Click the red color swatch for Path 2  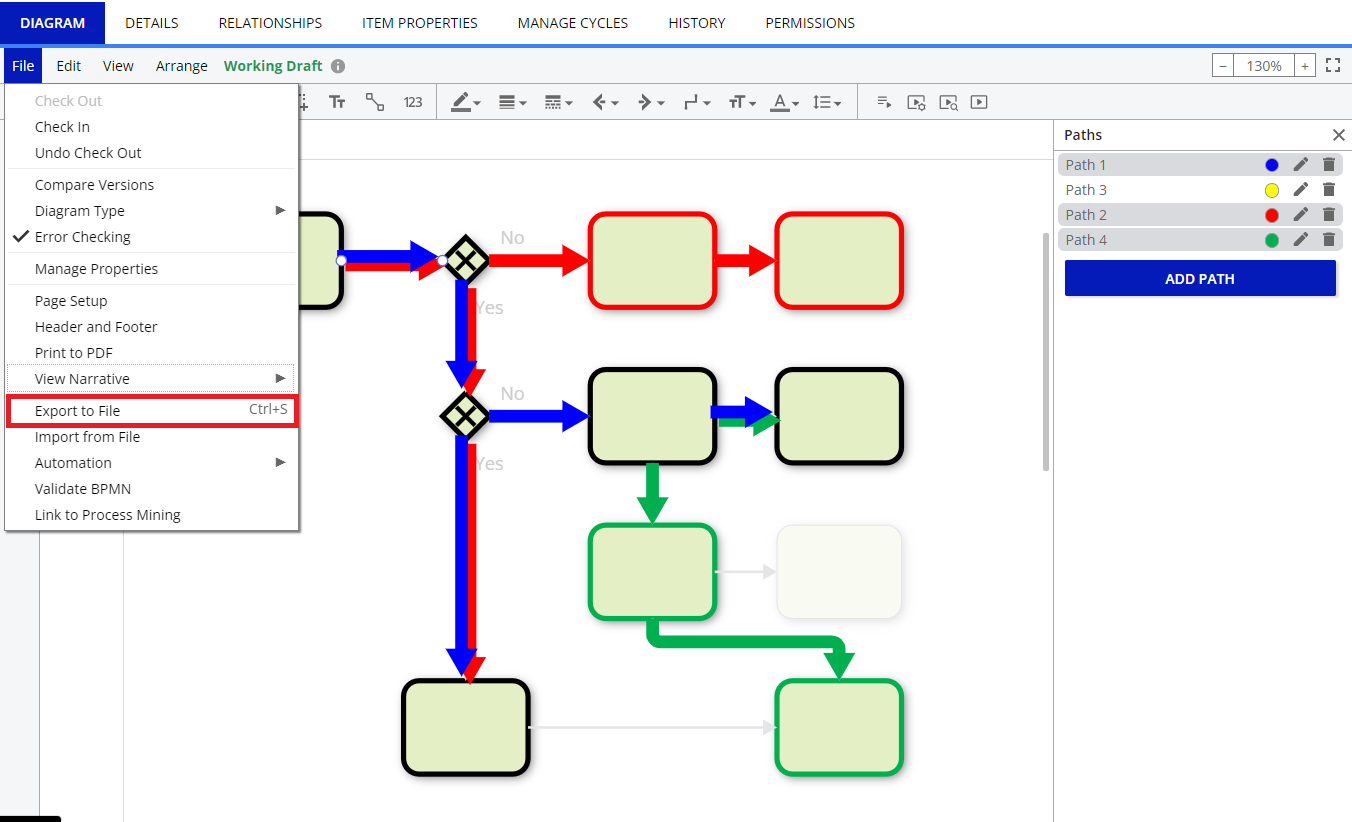(x=1272, y=215)
